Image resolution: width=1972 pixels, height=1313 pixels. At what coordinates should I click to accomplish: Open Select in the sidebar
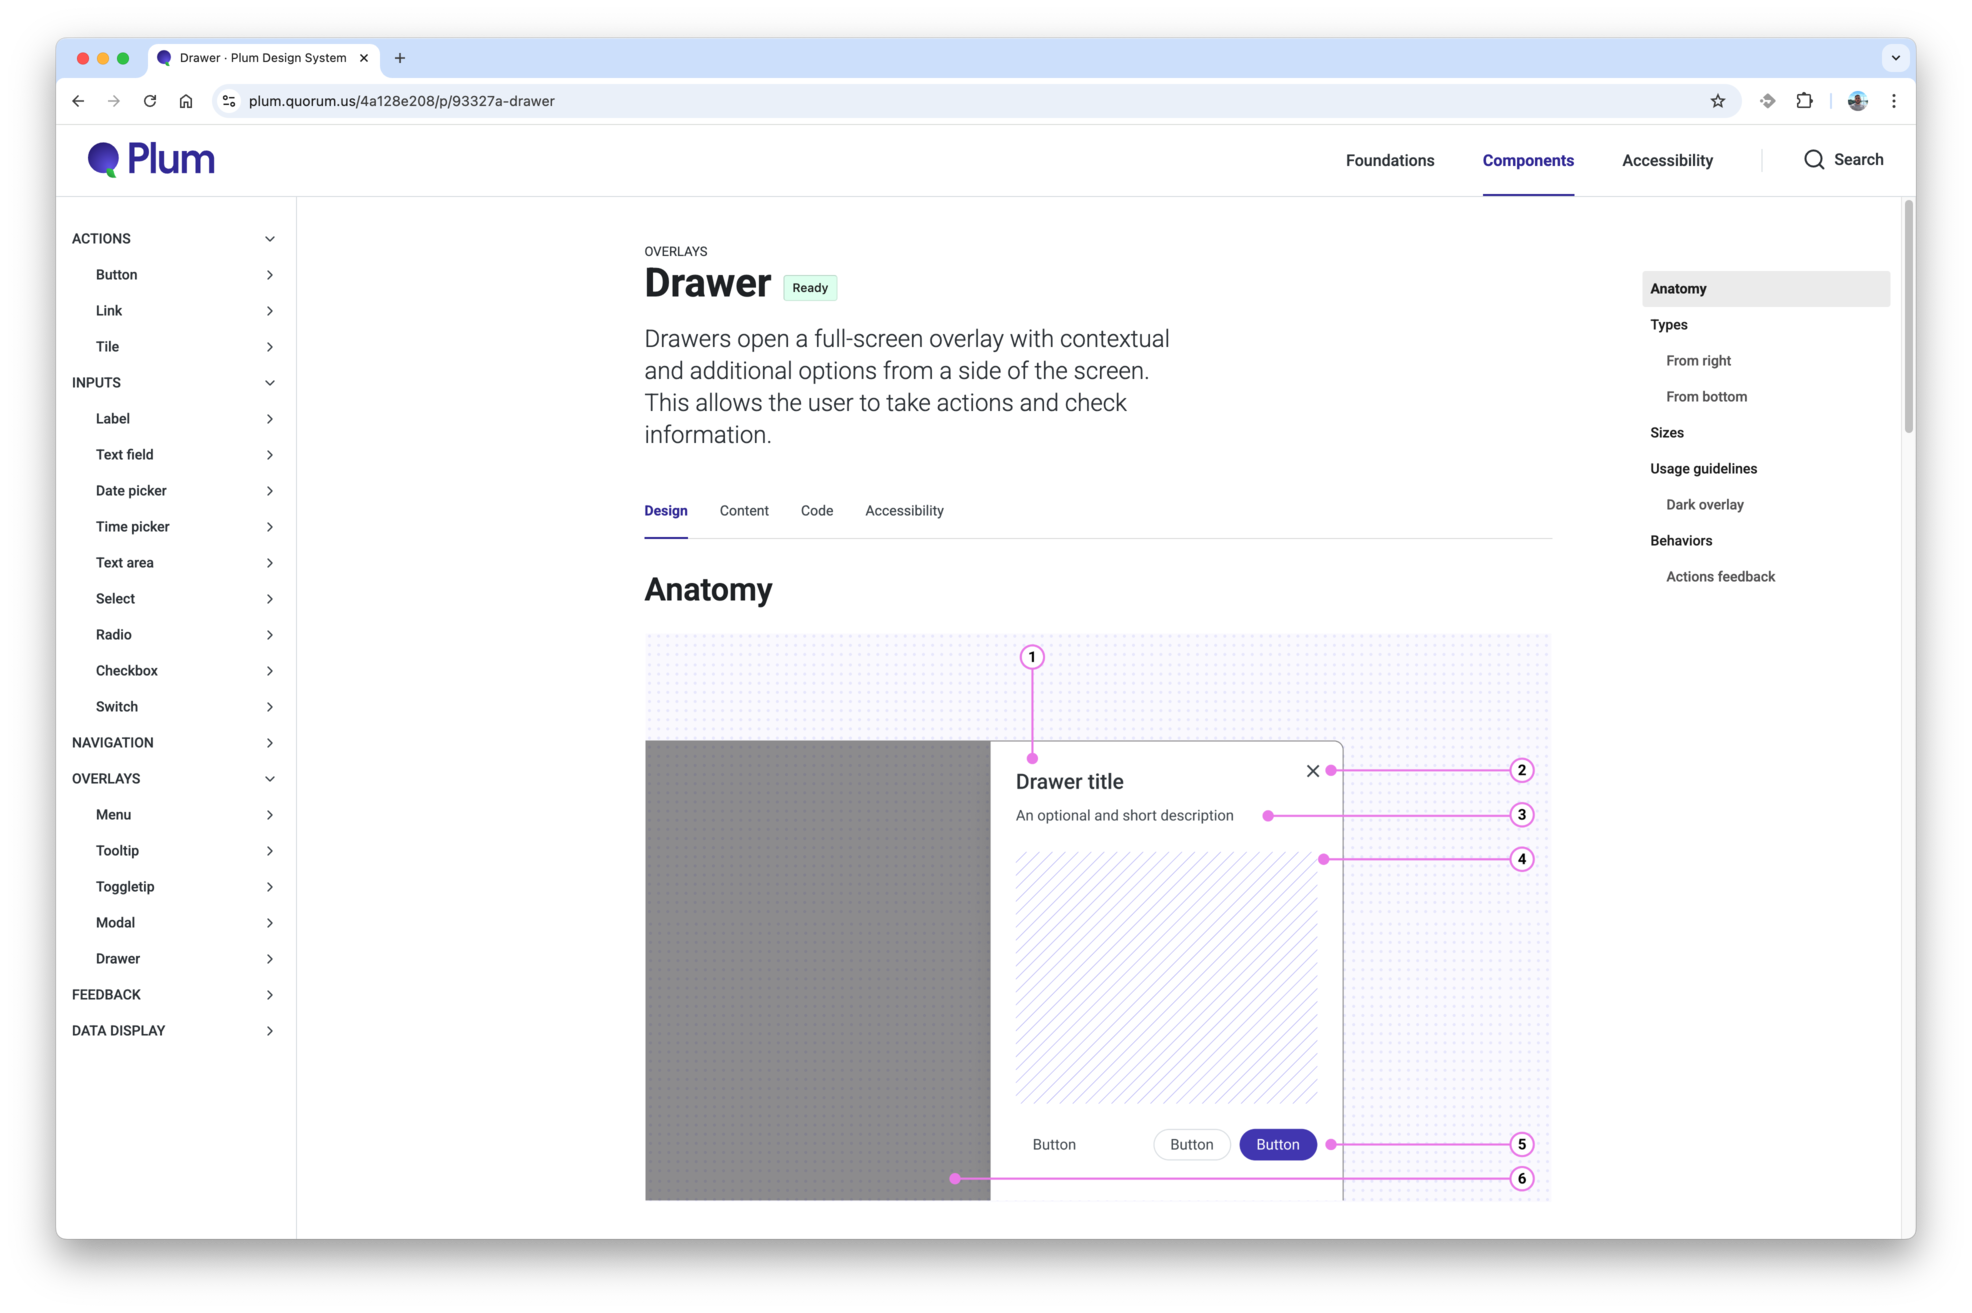tap(115, 599)
